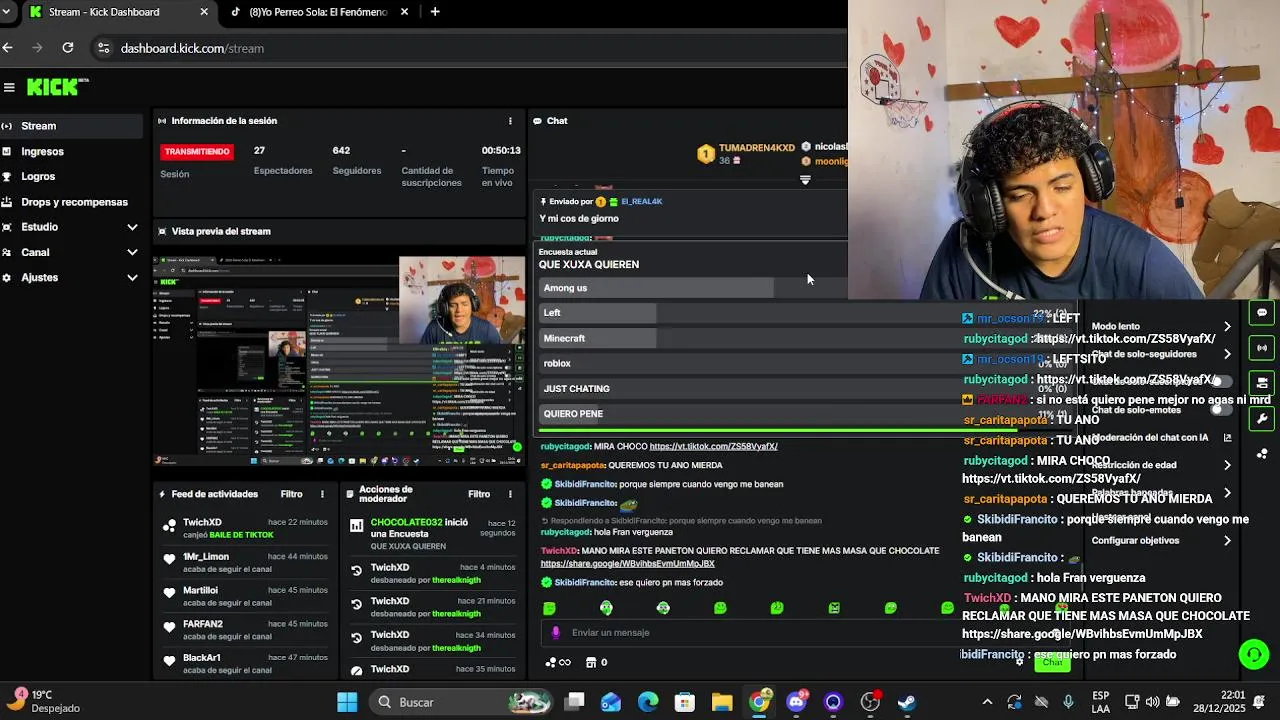The image size is (1280, 720).
Task: Open Información de la sesión options menu
Action: coord(510,121)
